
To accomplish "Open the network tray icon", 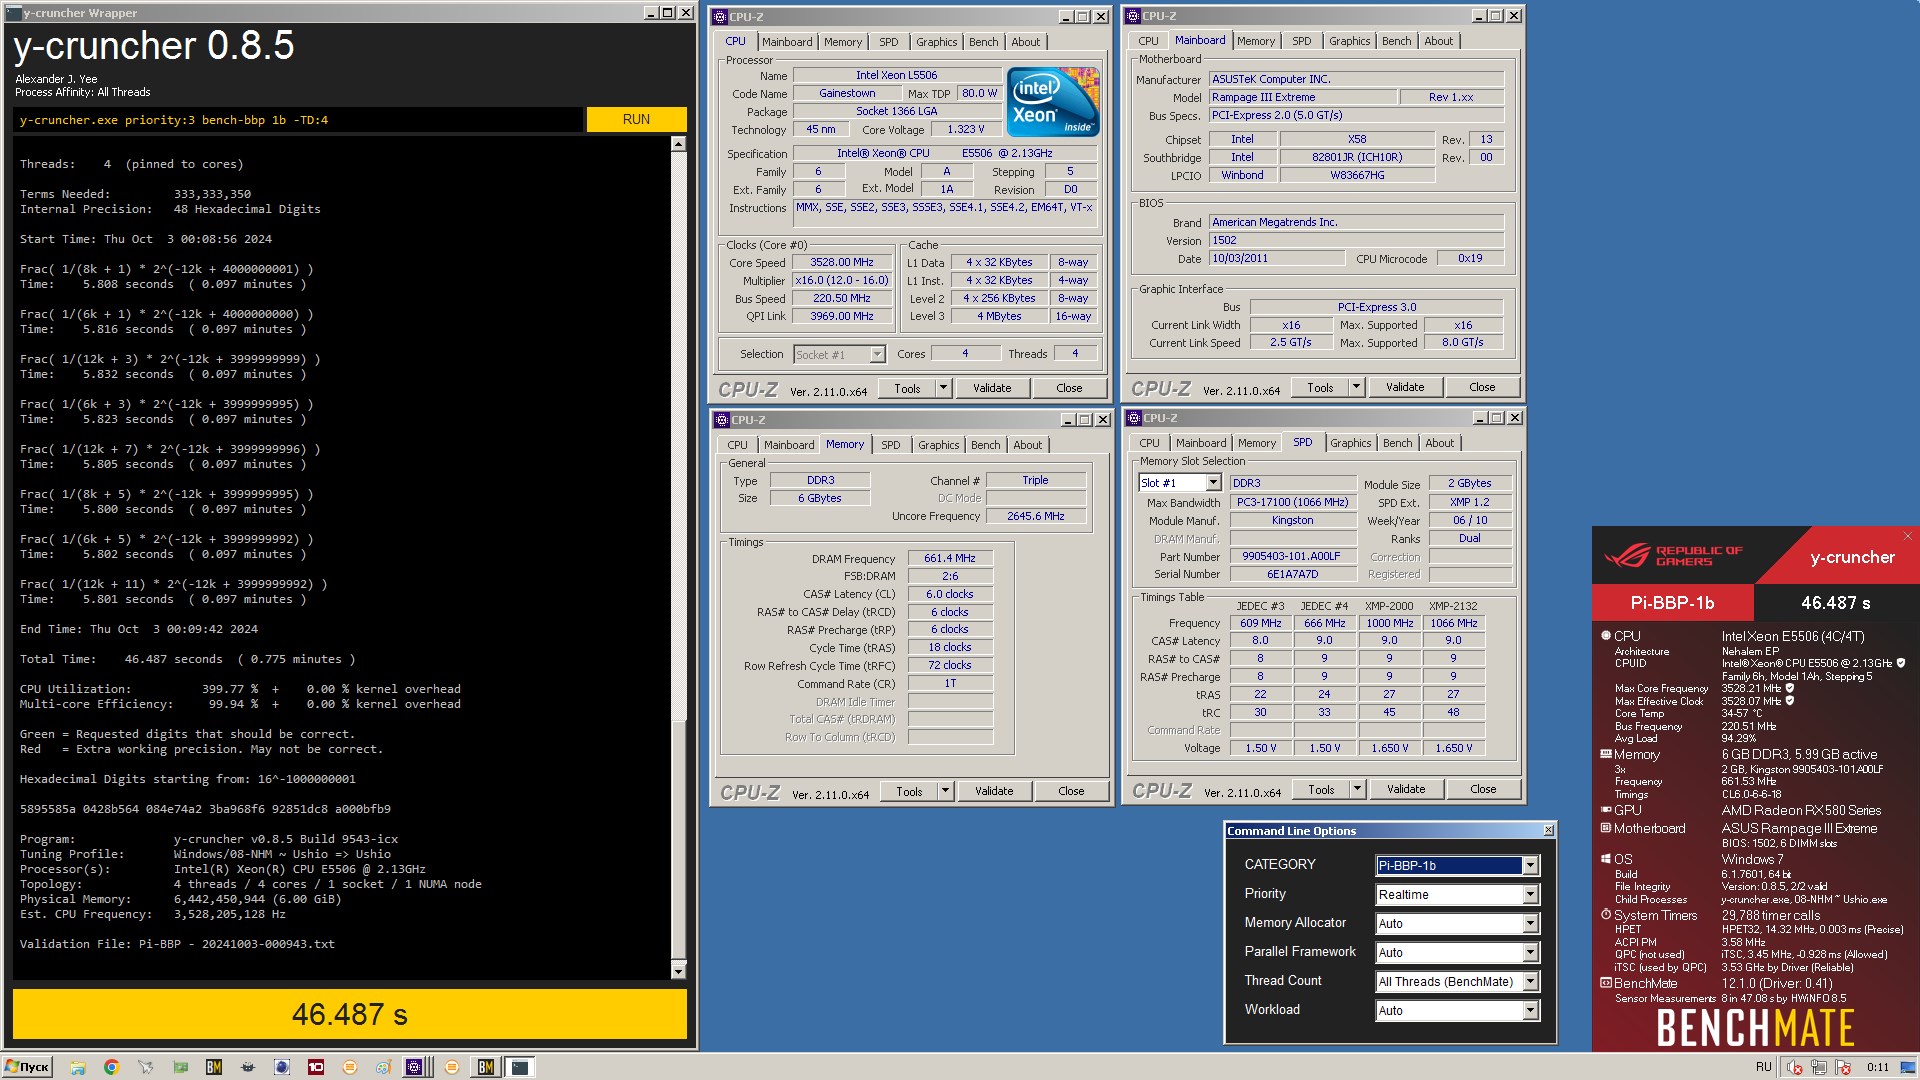I will point(1819,1067).
